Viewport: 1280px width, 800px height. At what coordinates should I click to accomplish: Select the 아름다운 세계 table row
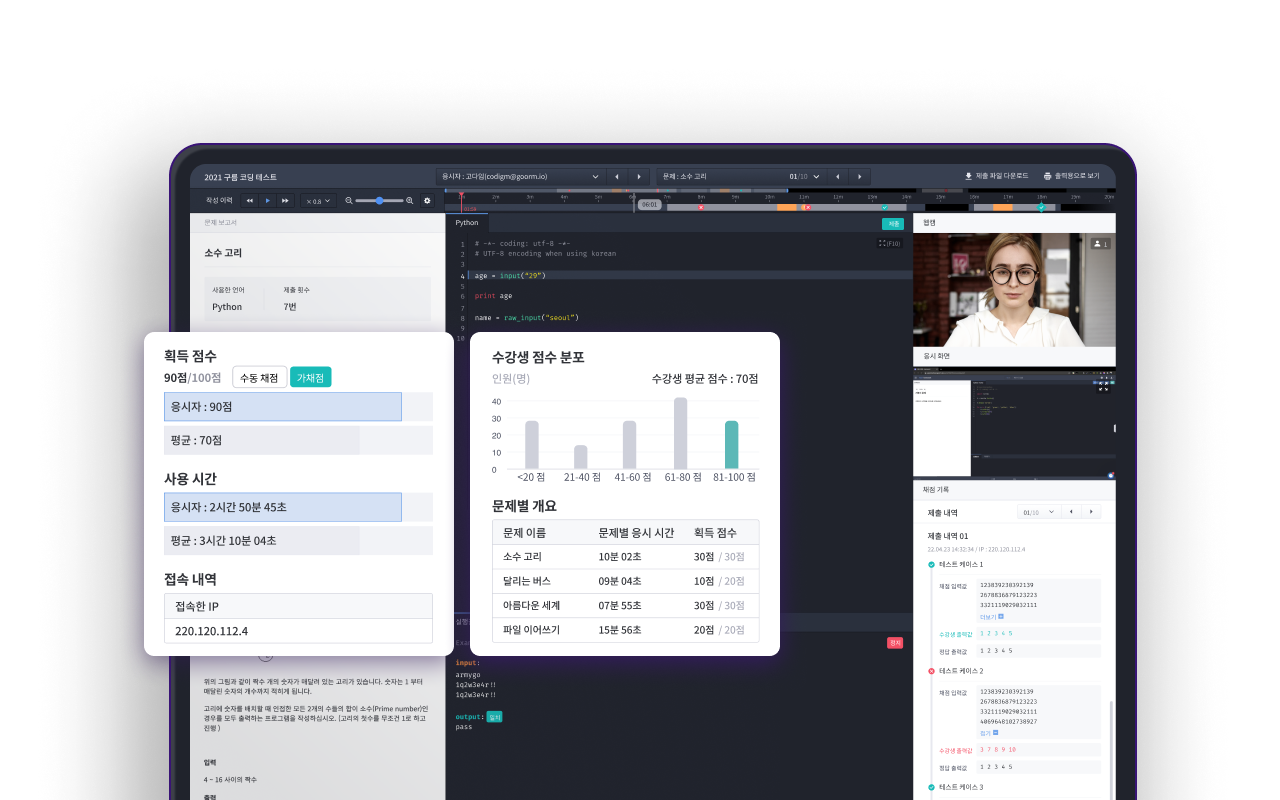tap(625, 605)
